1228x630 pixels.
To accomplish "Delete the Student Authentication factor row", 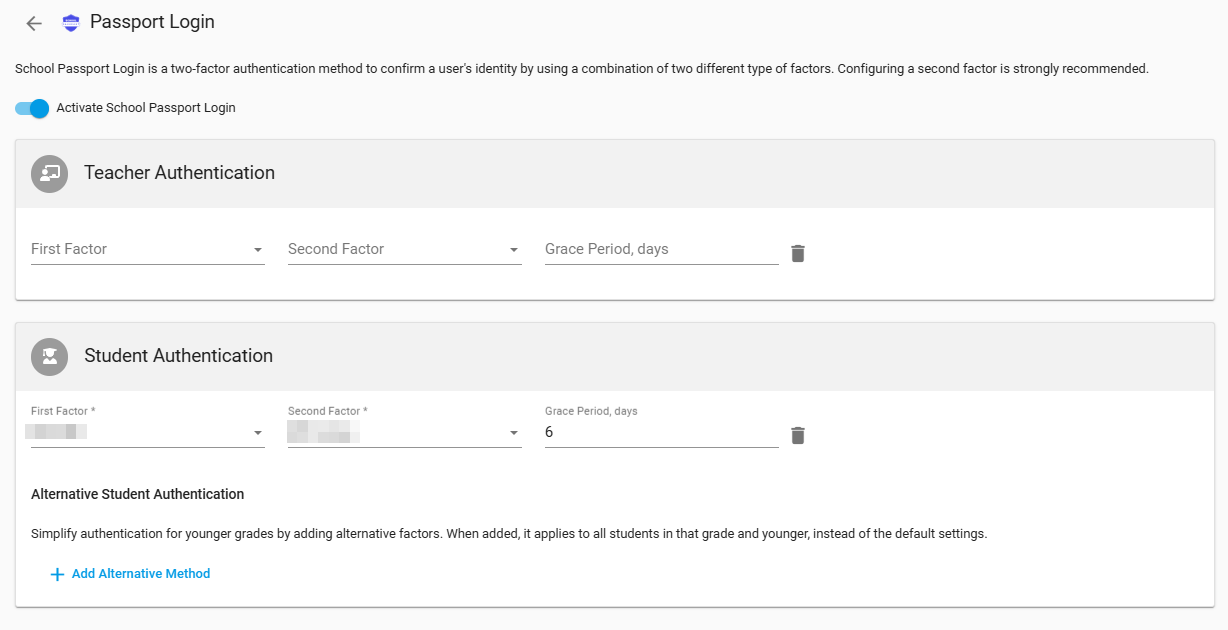I will click(x=797, y=435).
